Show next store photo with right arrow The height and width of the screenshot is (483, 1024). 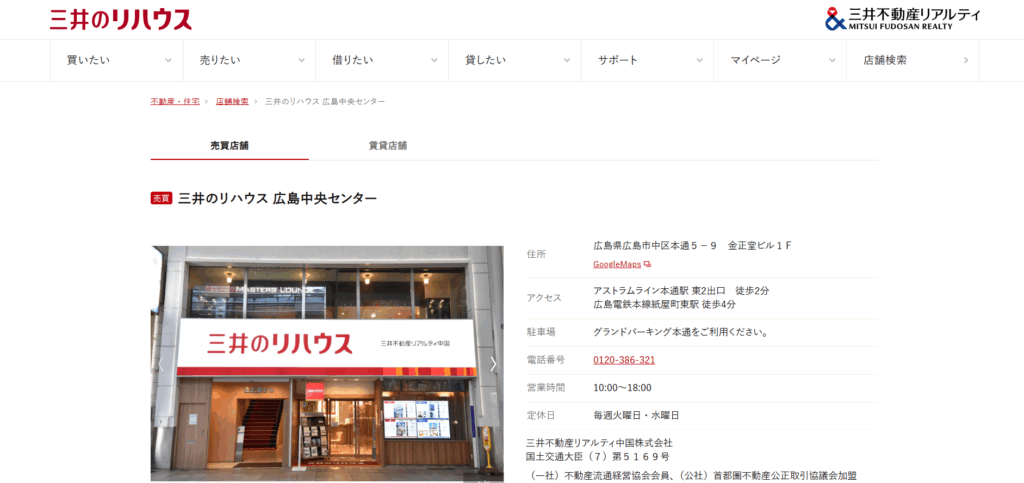[494, 364]
